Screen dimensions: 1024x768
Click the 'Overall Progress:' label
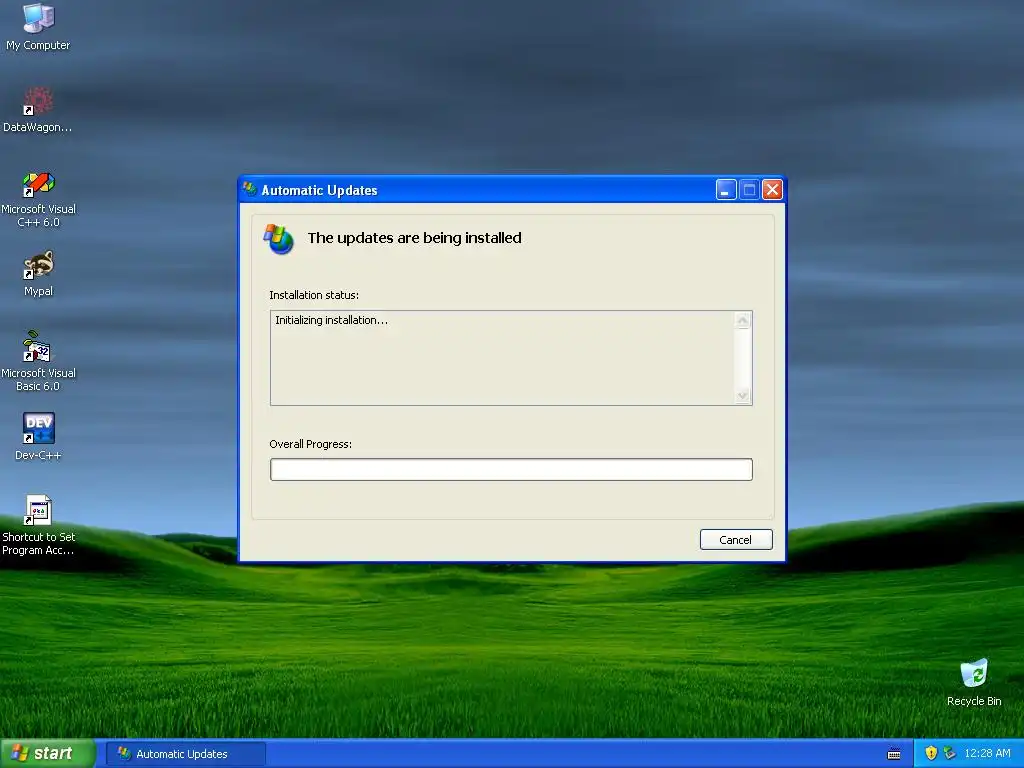311,444
